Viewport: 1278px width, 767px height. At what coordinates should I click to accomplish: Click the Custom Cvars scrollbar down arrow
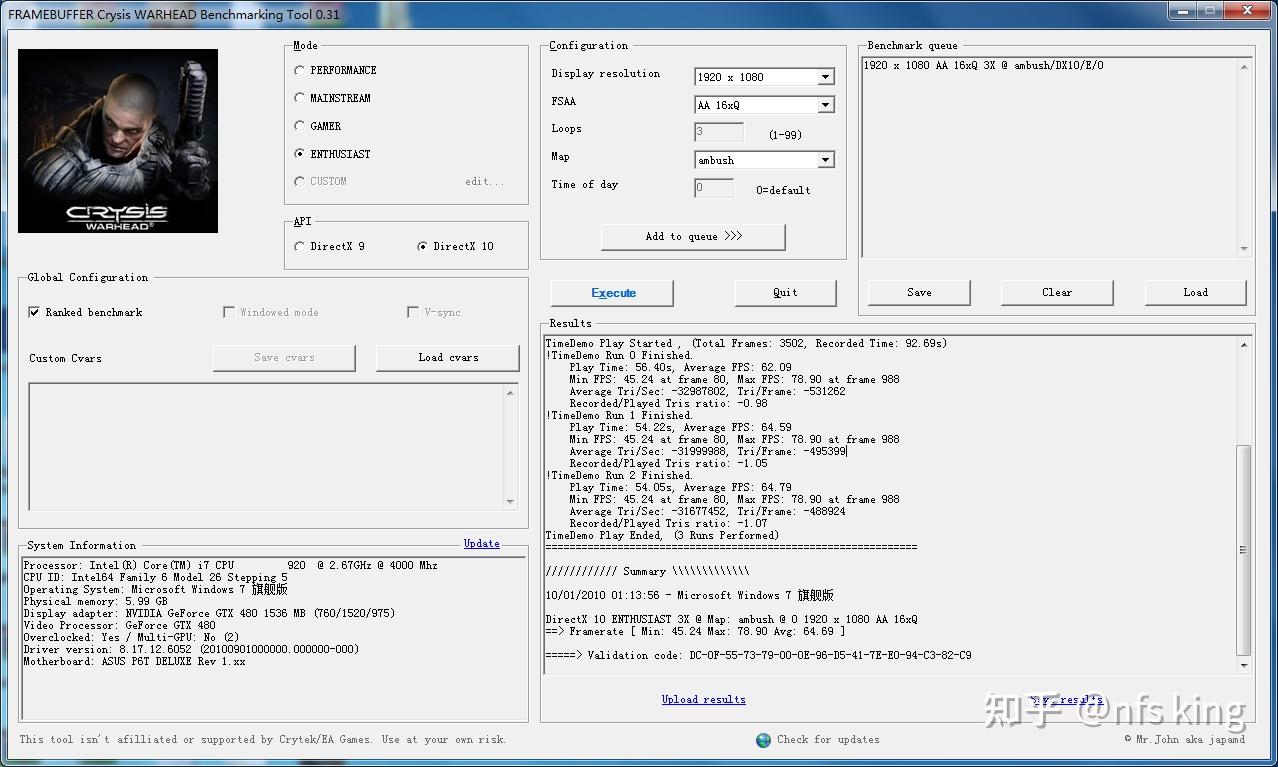coord(510,502)
